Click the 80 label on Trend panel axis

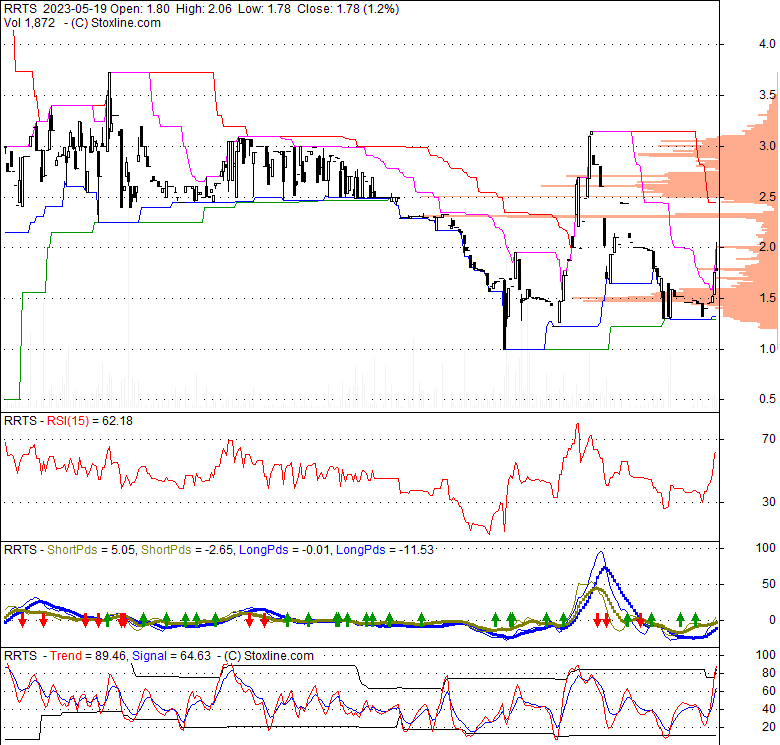tap(769, 673)
